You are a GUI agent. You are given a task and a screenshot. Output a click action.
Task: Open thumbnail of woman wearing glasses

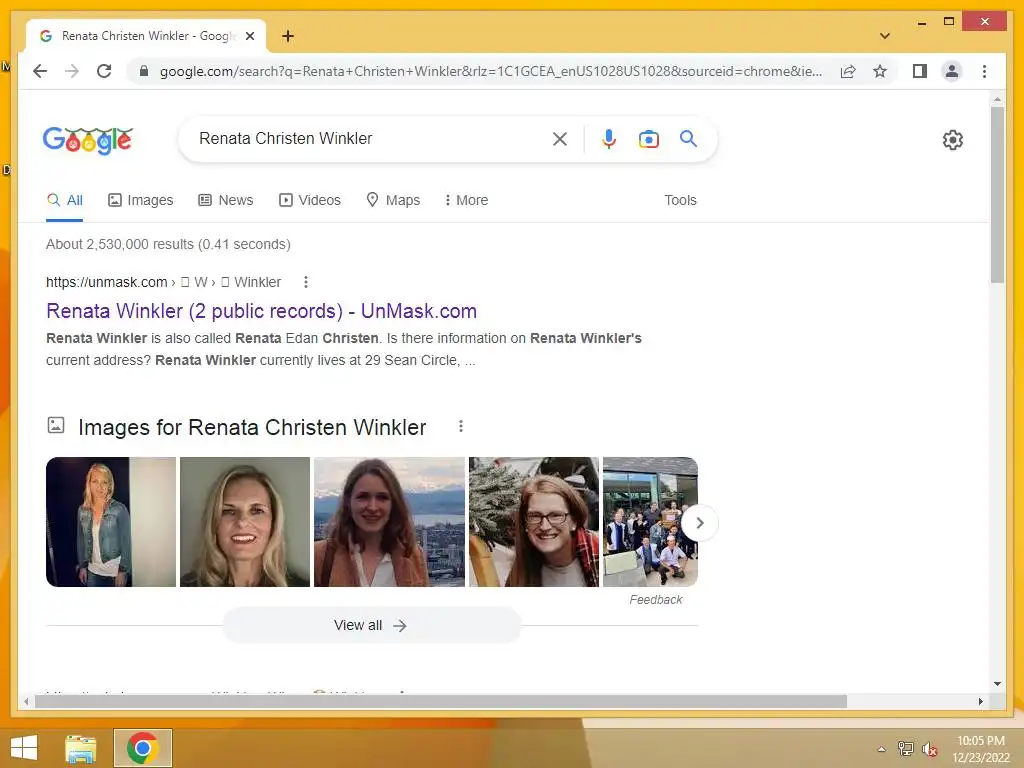click(534, 522)
